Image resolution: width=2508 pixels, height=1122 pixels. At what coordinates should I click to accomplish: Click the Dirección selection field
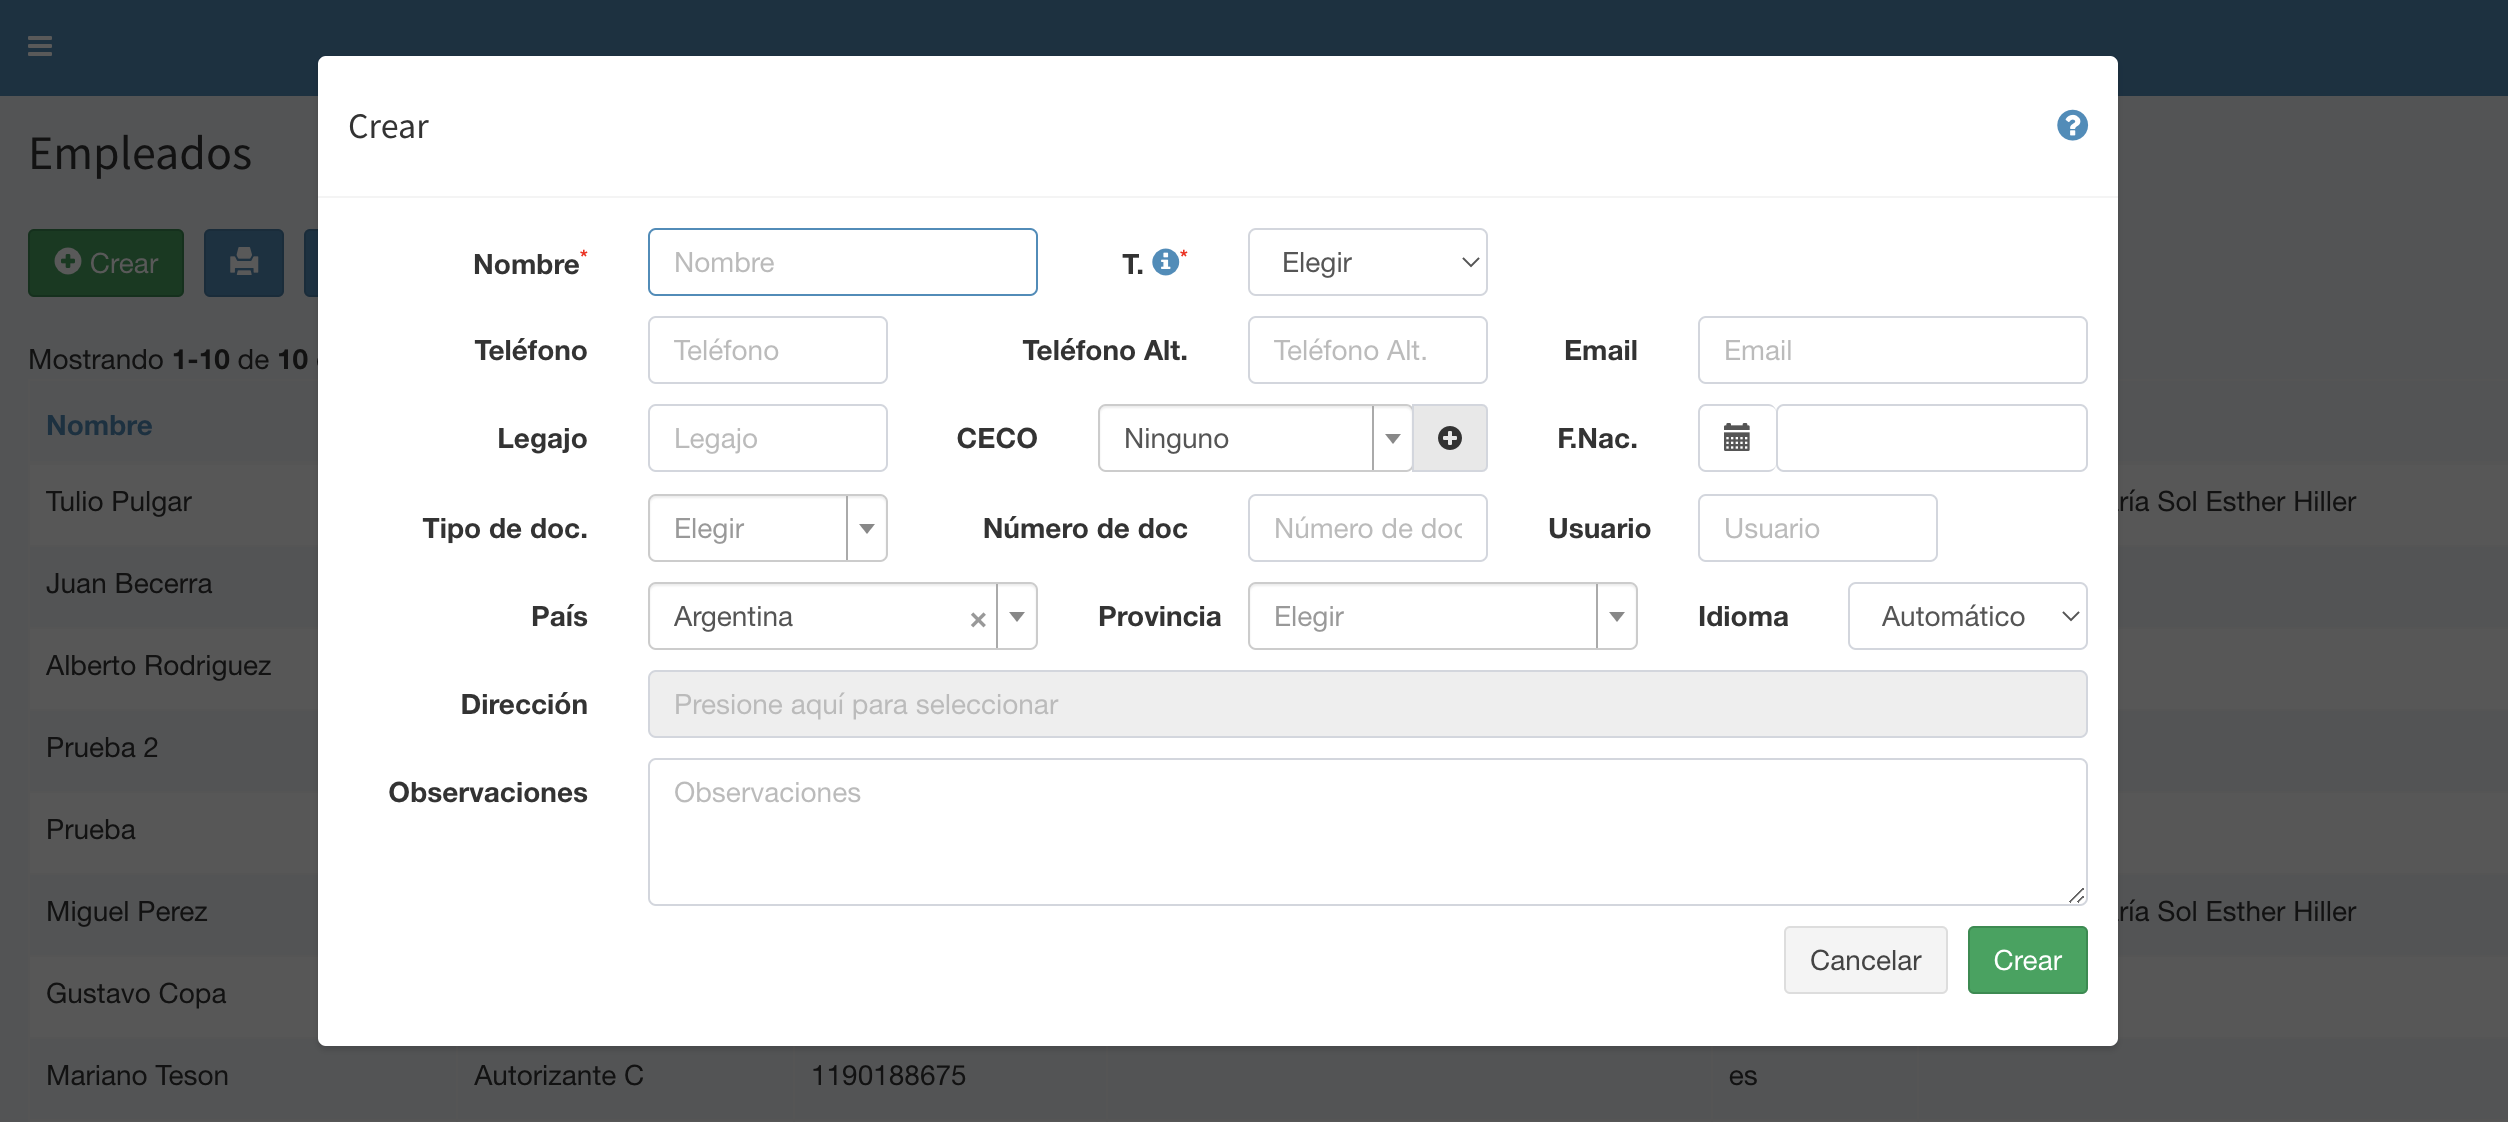1366,705
